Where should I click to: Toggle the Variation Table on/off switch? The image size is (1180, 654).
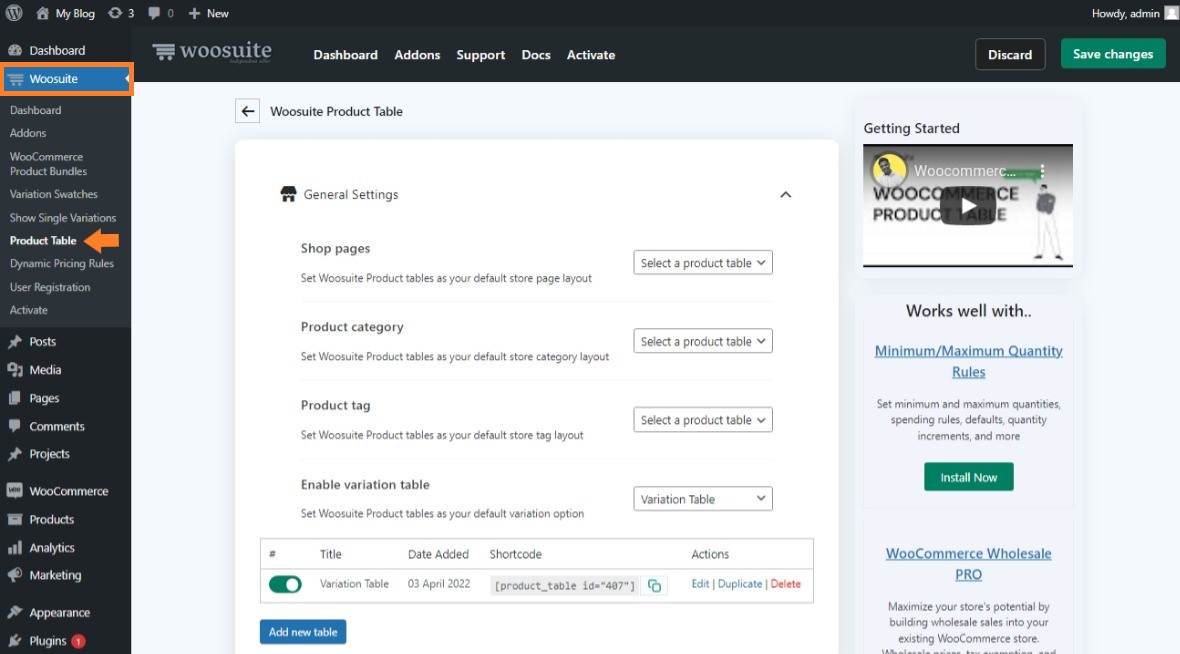[x=285, y=584]
